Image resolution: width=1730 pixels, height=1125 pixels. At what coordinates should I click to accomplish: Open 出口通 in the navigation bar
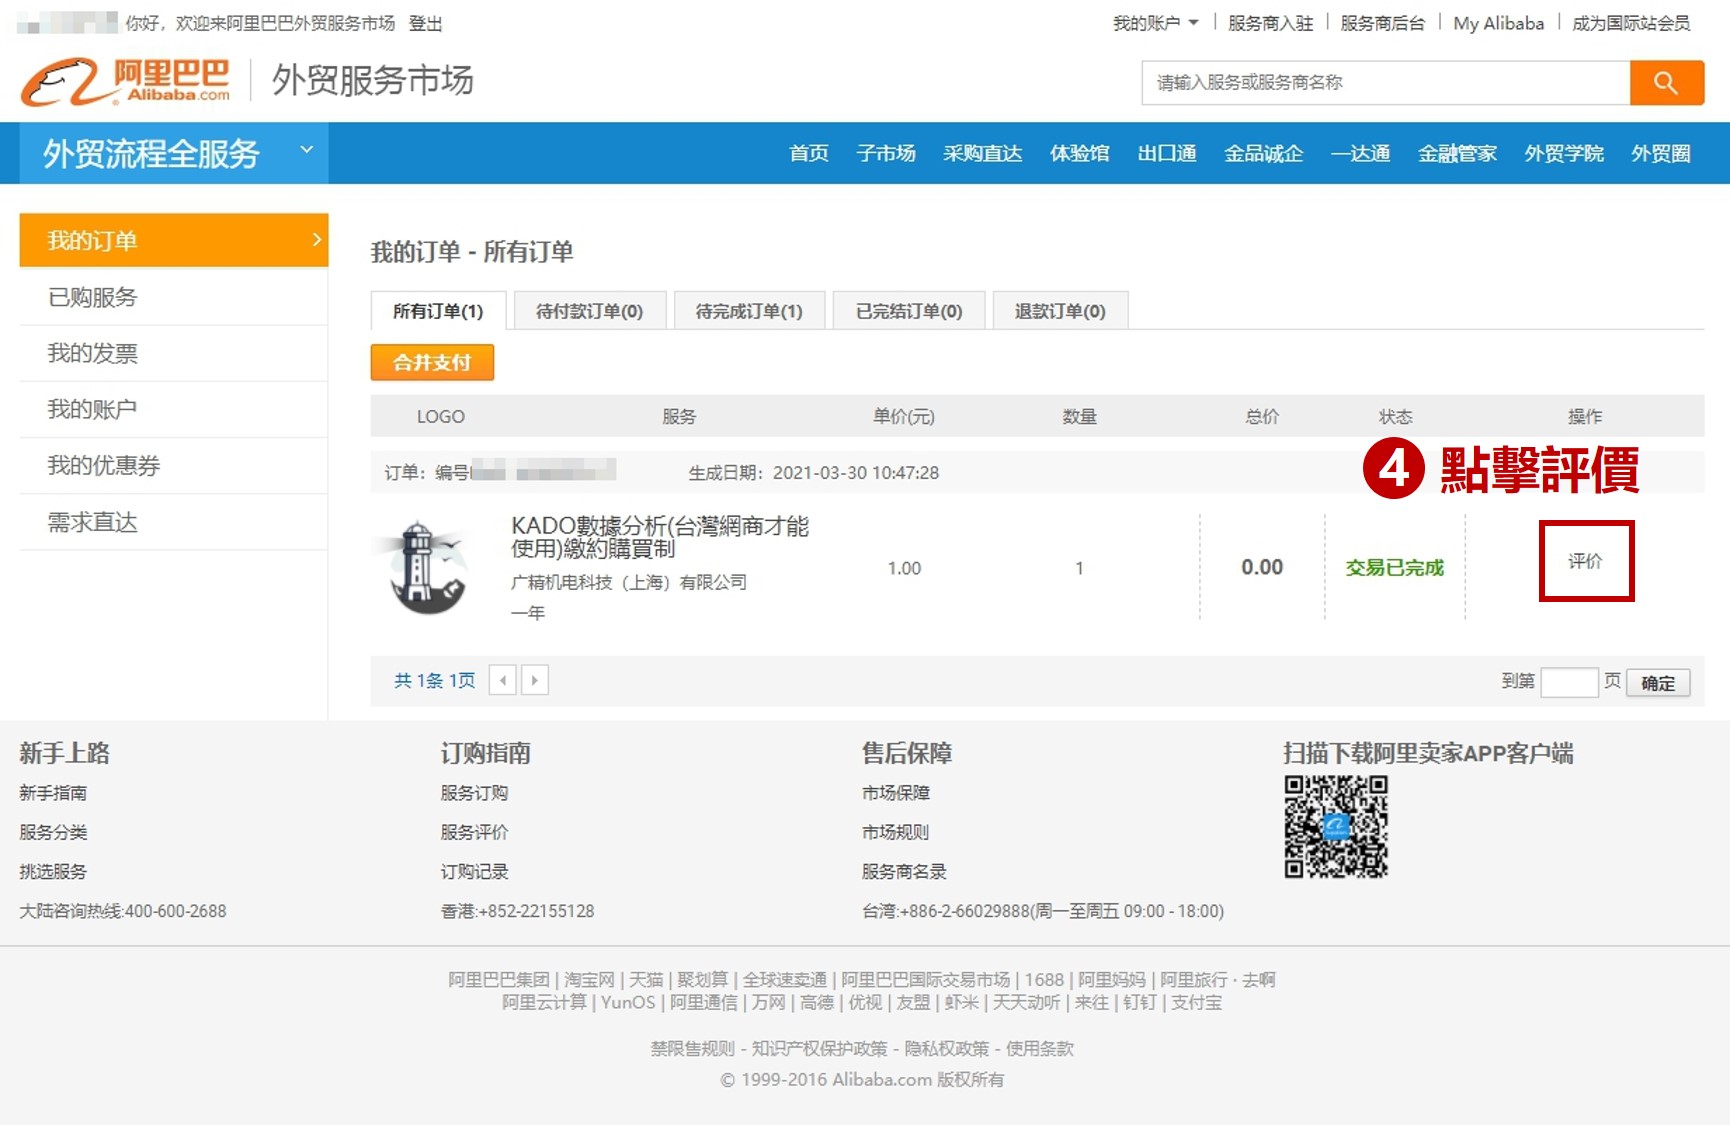pos(1166,153)
